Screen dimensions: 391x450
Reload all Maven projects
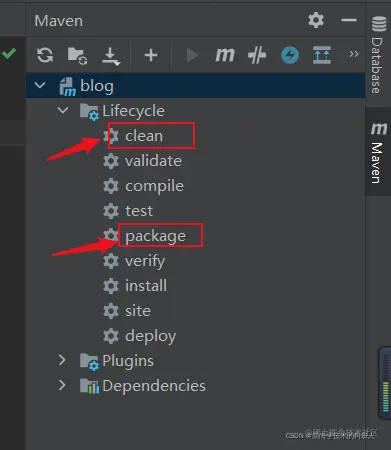pos(45,55)
